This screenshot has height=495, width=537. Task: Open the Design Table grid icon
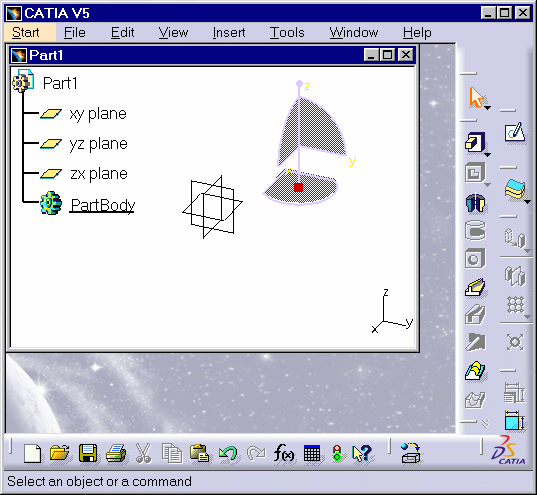312,453
